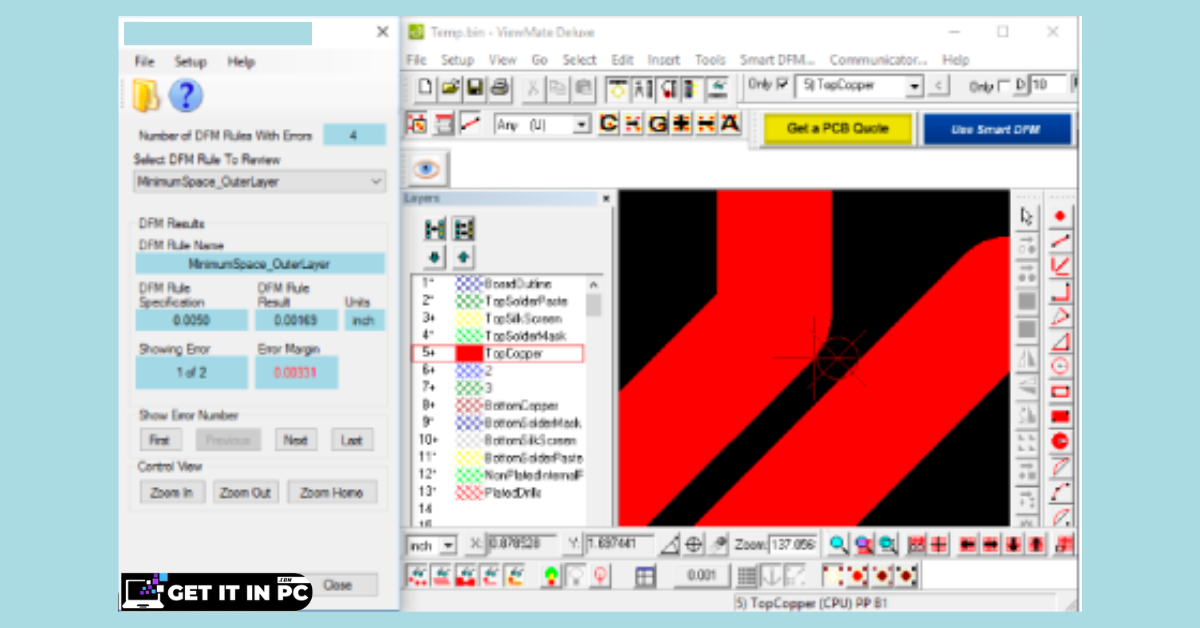
Task: Select the BottomCopper layer row
Action: click(498, 405)
